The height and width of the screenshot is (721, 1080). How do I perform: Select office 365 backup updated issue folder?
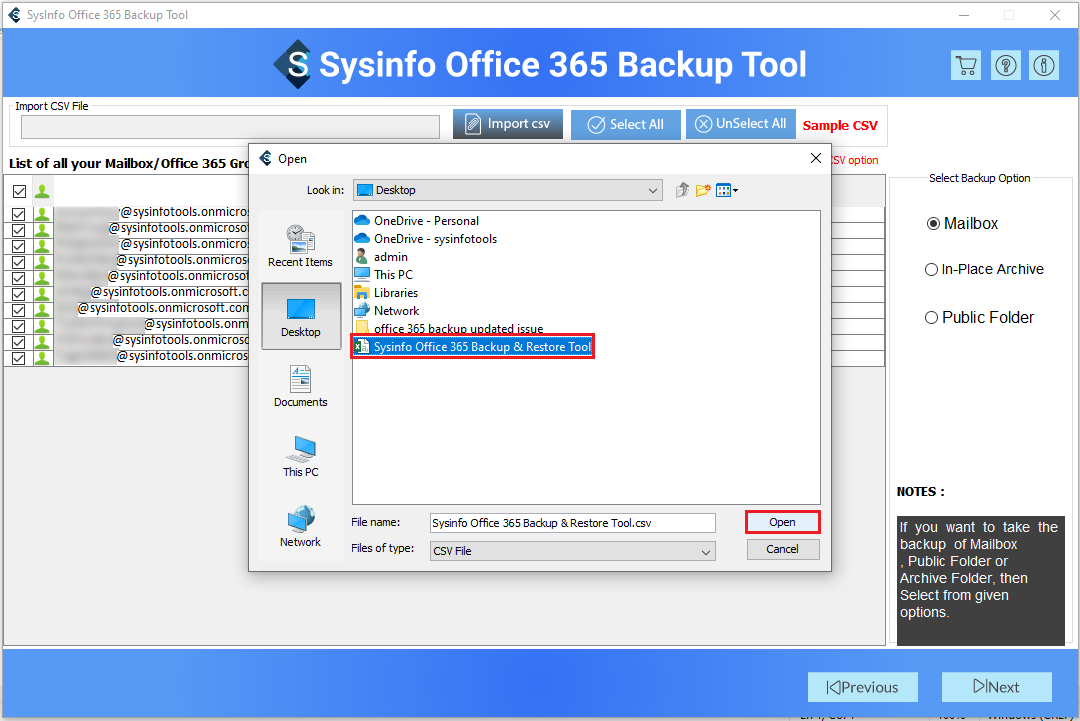(449, 328)
